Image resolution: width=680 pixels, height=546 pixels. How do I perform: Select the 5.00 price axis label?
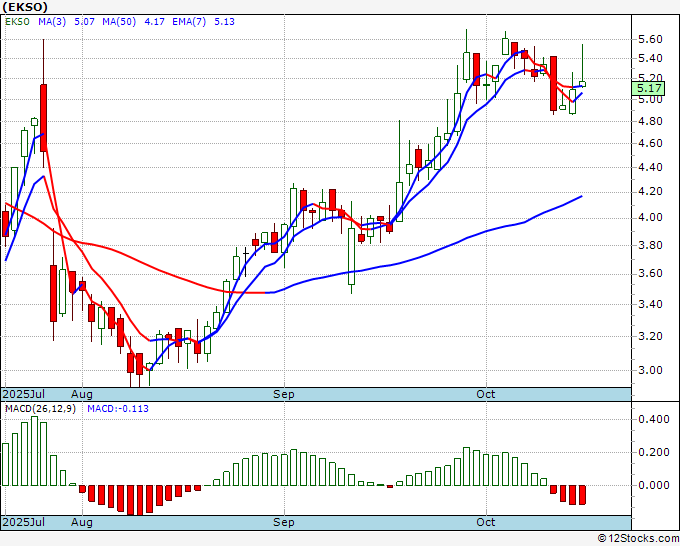[x=650, y=100]
